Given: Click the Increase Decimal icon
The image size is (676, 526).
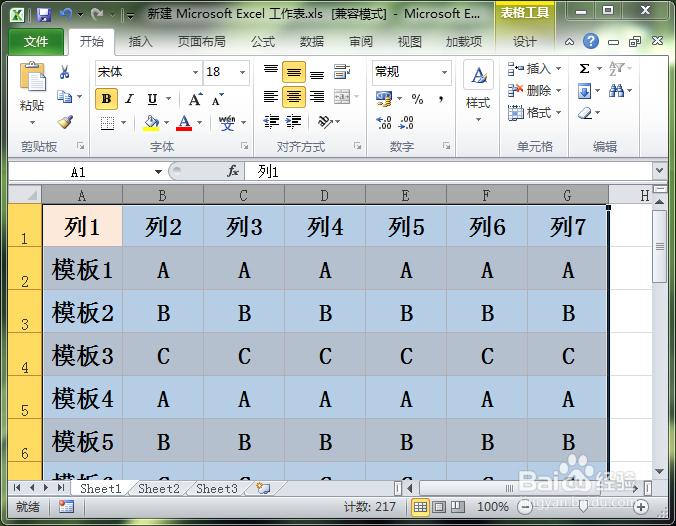Looking at the screenshot, I should click(383, 122).
